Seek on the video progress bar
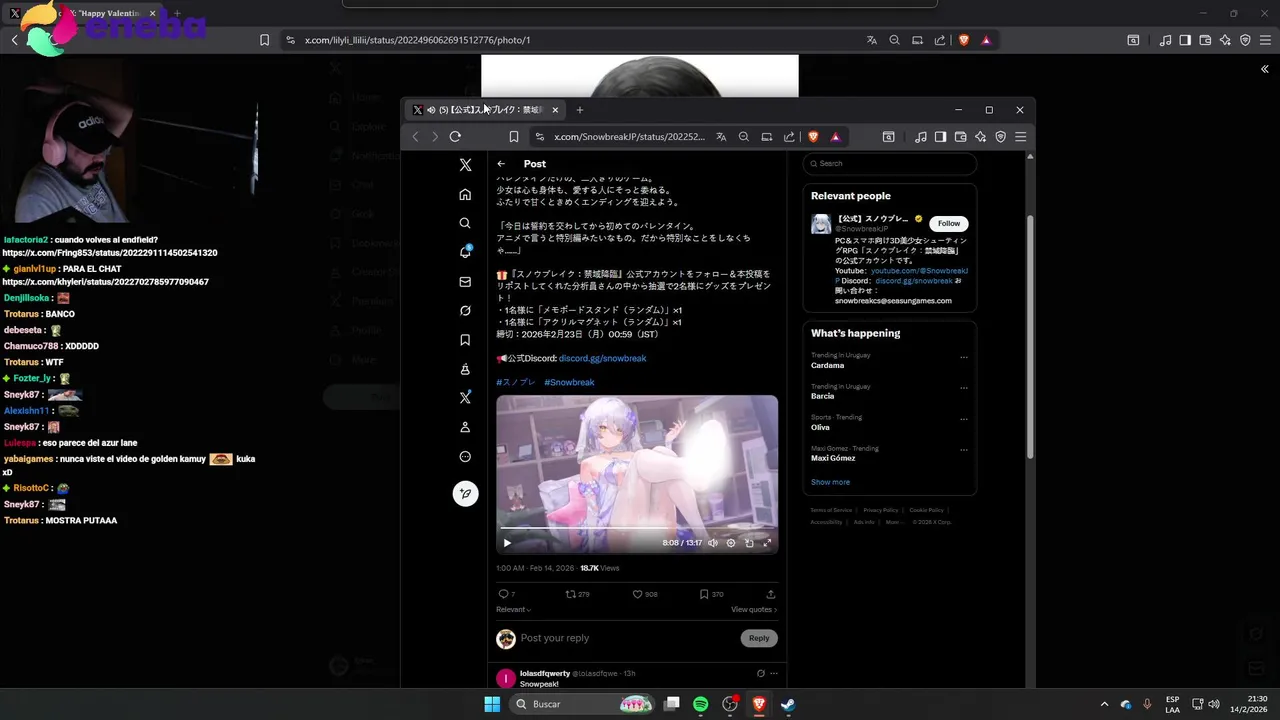This screenshot has width=1280, height=720. tap(637, 528)
